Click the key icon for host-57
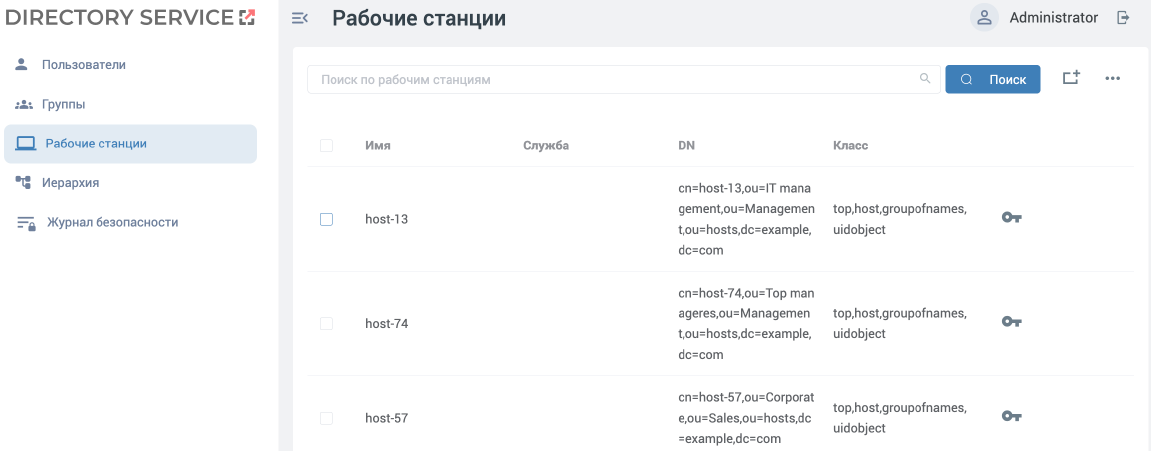1151x451 pixels. pos(1011,417)
